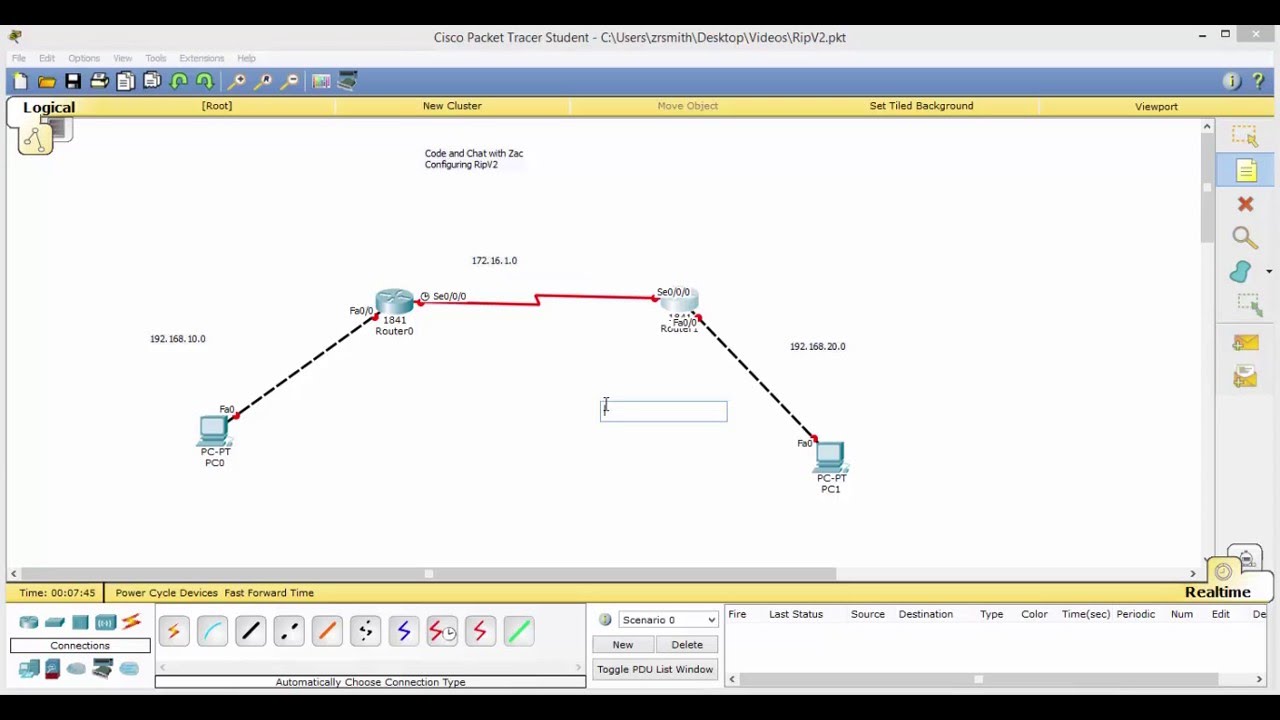Pick the orange Fiber cable
Image resolution: width=1280 pixels, height=720 pixels.
coord(327,631)
